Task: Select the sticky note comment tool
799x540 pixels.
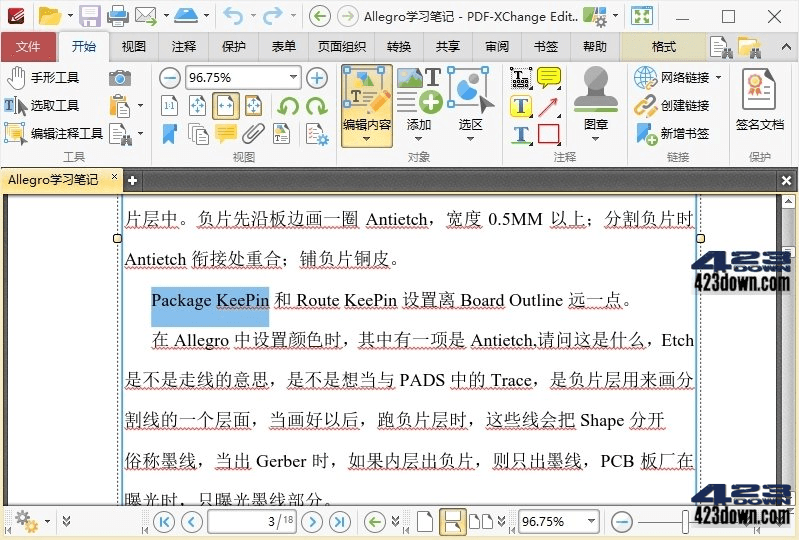Action: [548, 78]
